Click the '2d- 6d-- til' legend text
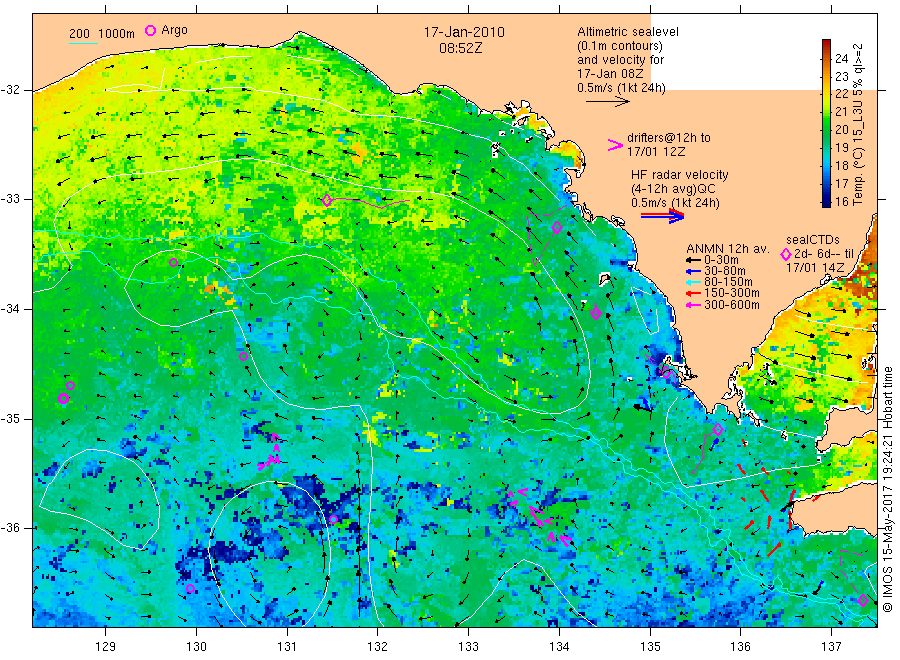The height and width of the screenshot is (660, 900). point(825,254)
